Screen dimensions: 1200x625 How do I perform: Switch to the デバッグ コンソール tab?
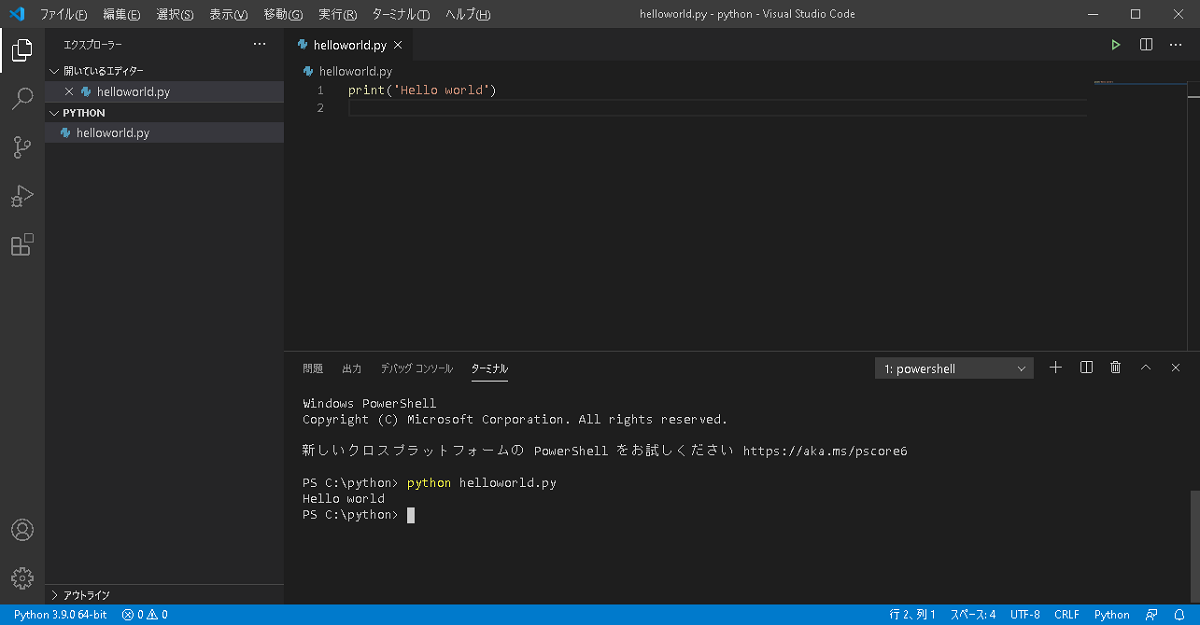pos(415,367)
